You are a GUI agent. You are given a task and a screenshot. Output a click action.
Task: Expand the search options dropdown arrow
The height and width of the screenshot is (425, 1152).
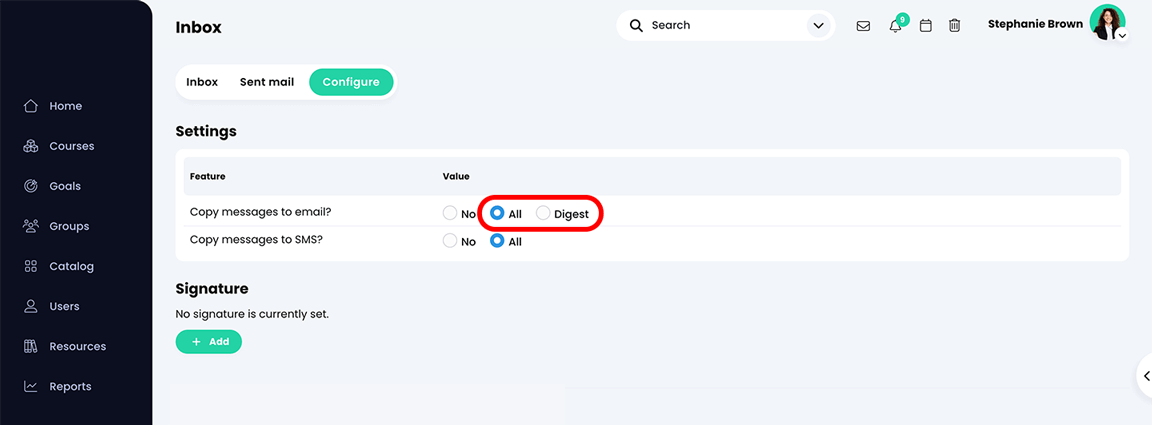coord(818,26)
